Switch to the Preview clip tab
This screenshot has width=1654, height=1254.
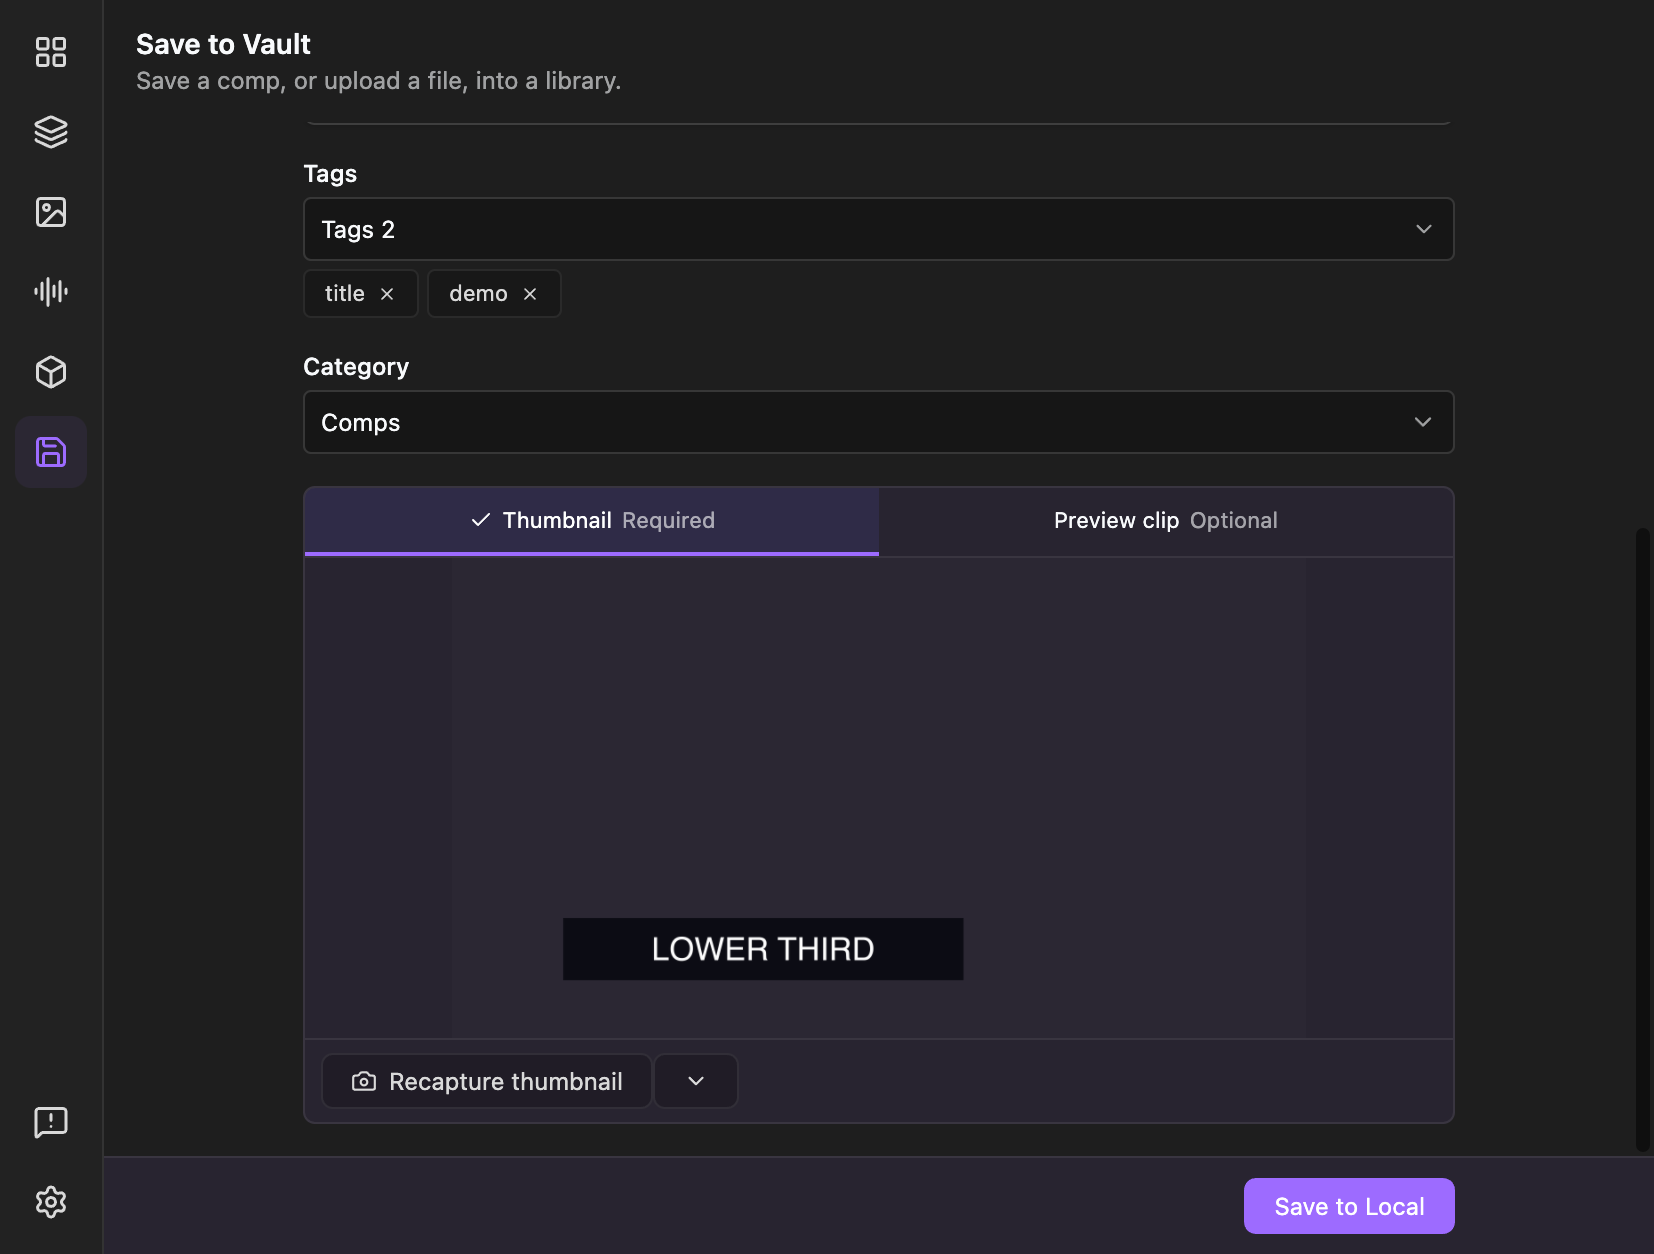point(1166,521)
